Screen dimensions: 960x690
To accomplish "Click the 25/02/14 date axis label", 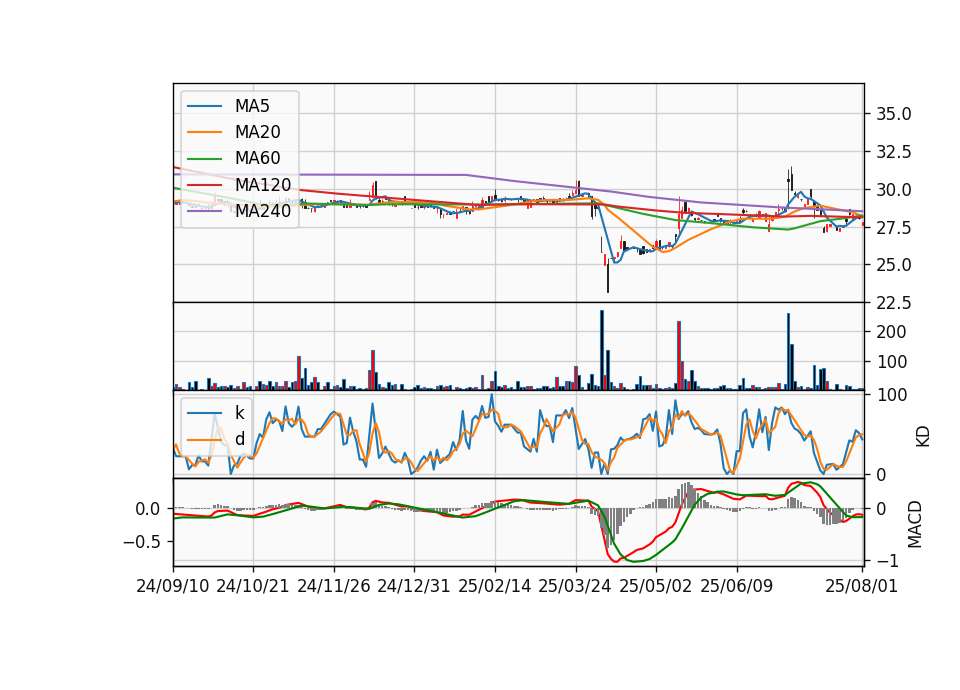I will click(495, 586).
